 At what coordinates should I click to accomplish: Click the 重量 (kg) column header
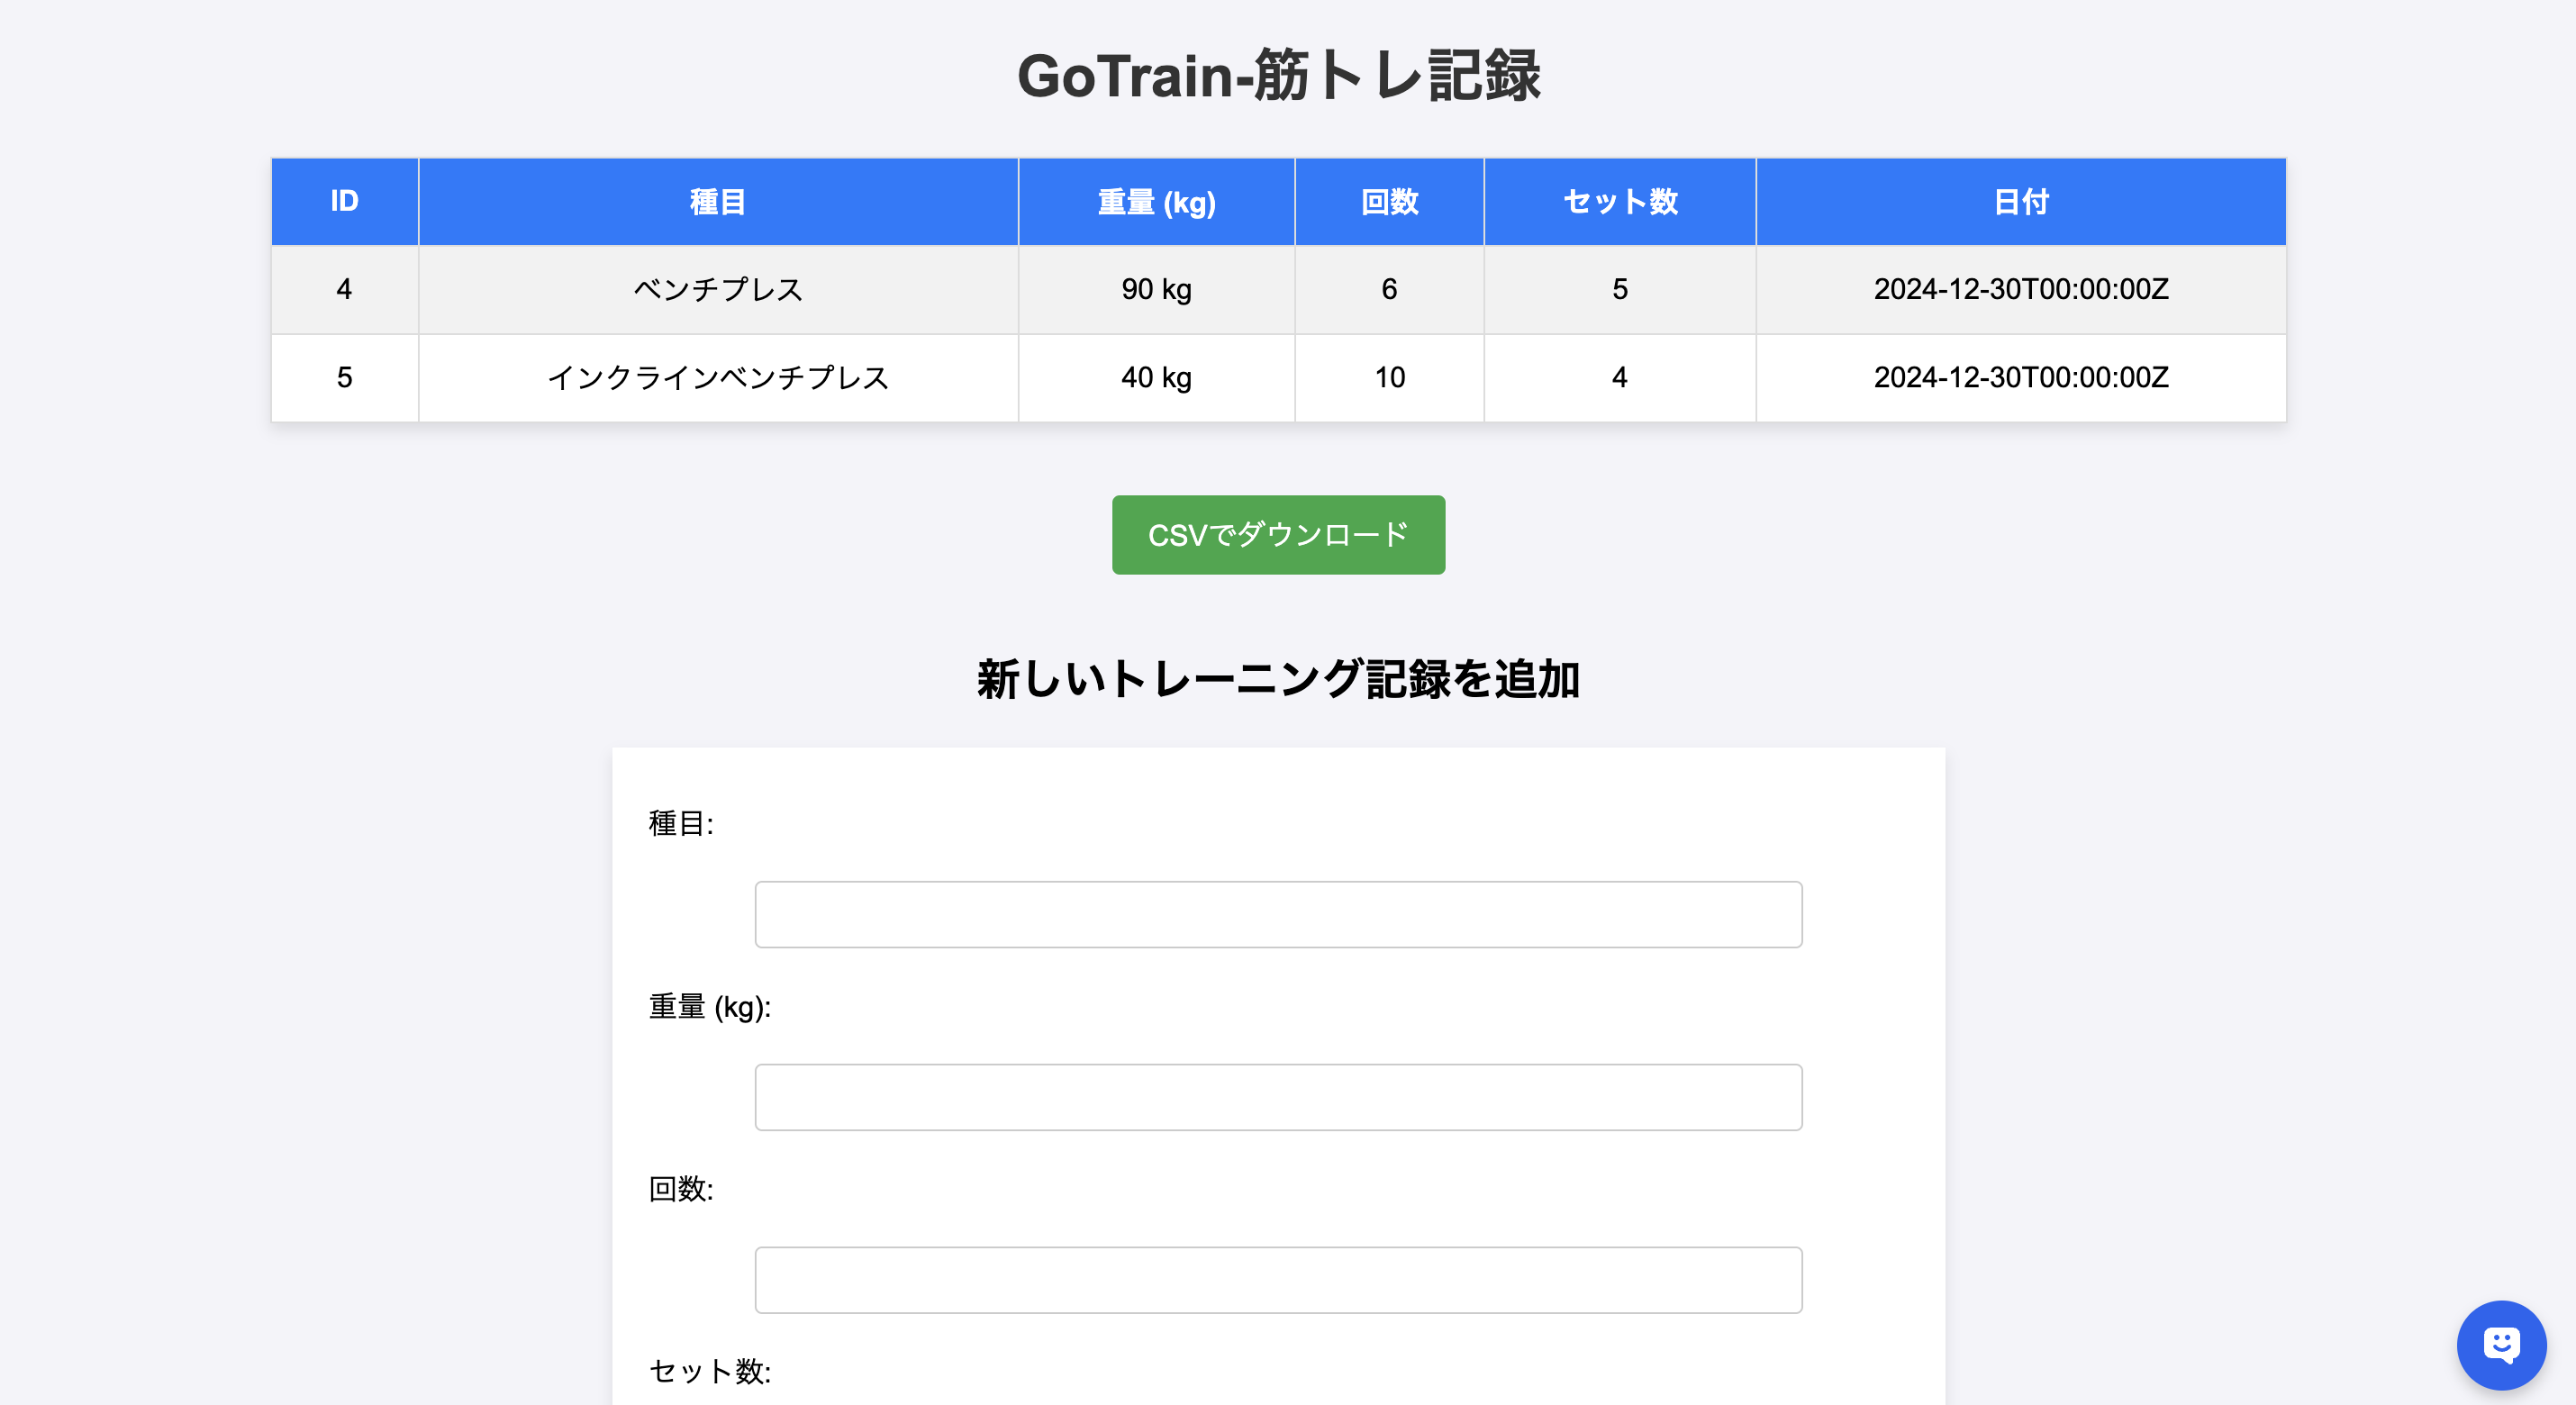coord(1156,201)
